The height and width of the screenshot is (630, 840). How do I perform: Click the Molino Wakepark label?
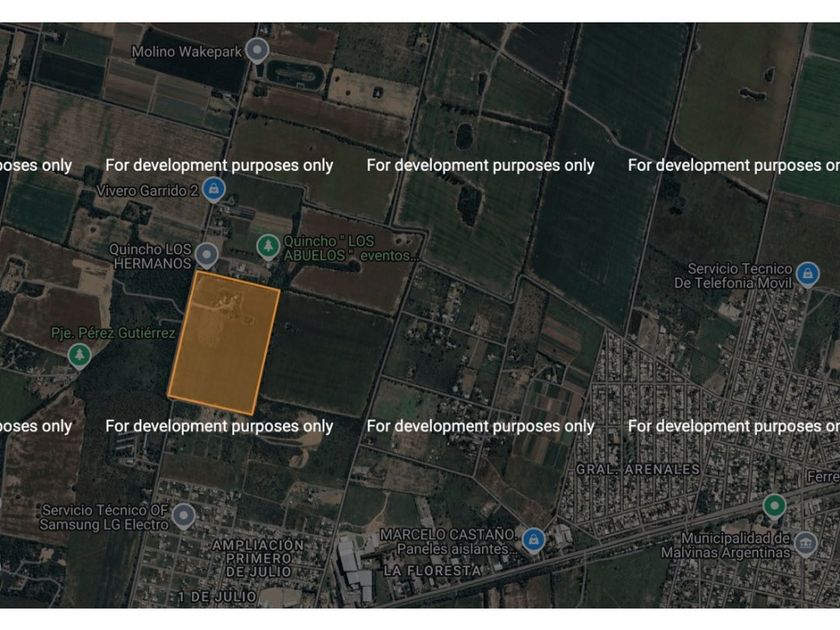[x=186, y=52]
